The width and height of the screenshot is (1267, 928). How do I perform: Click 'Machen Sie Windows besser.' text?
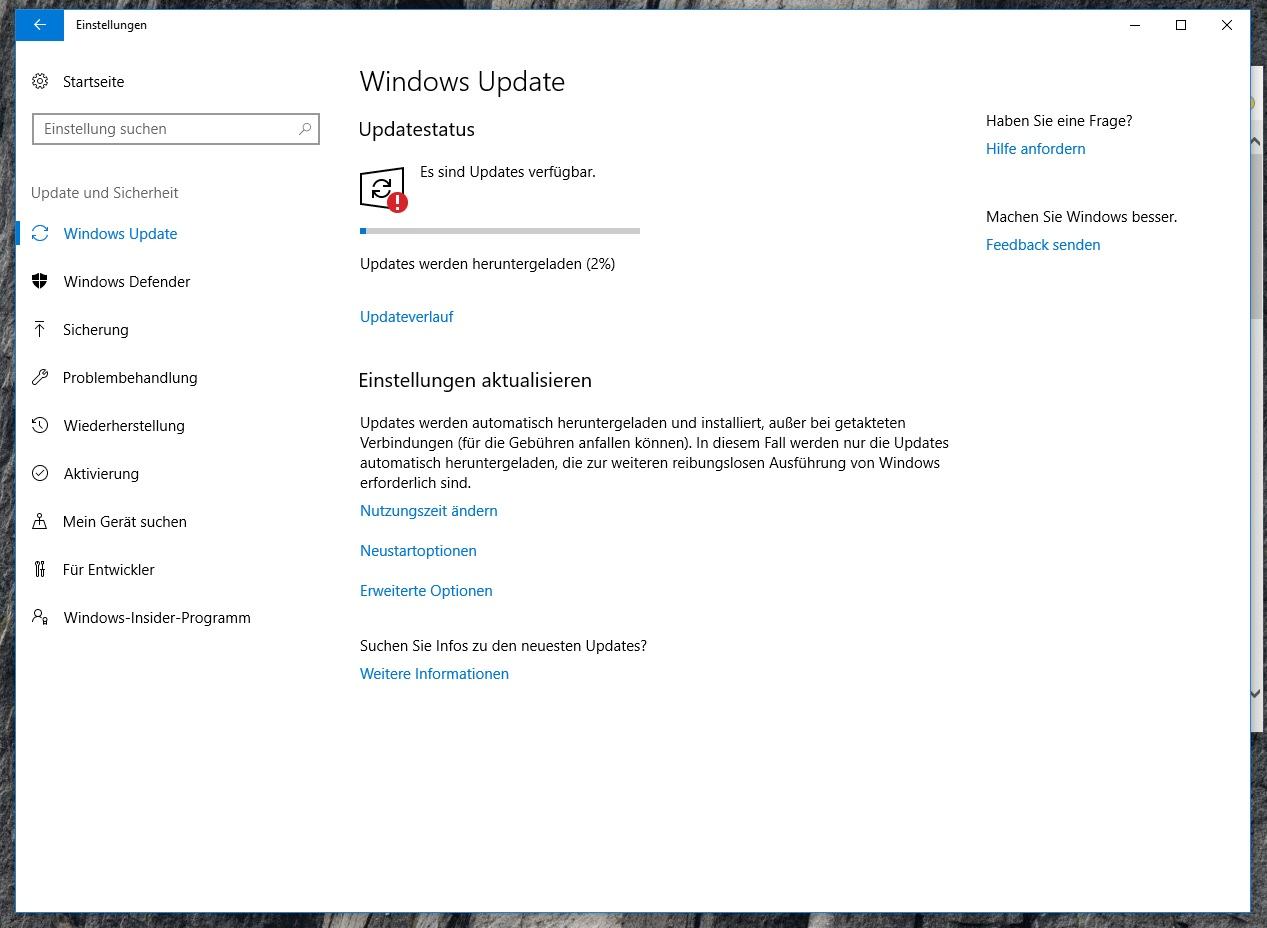1081,217
